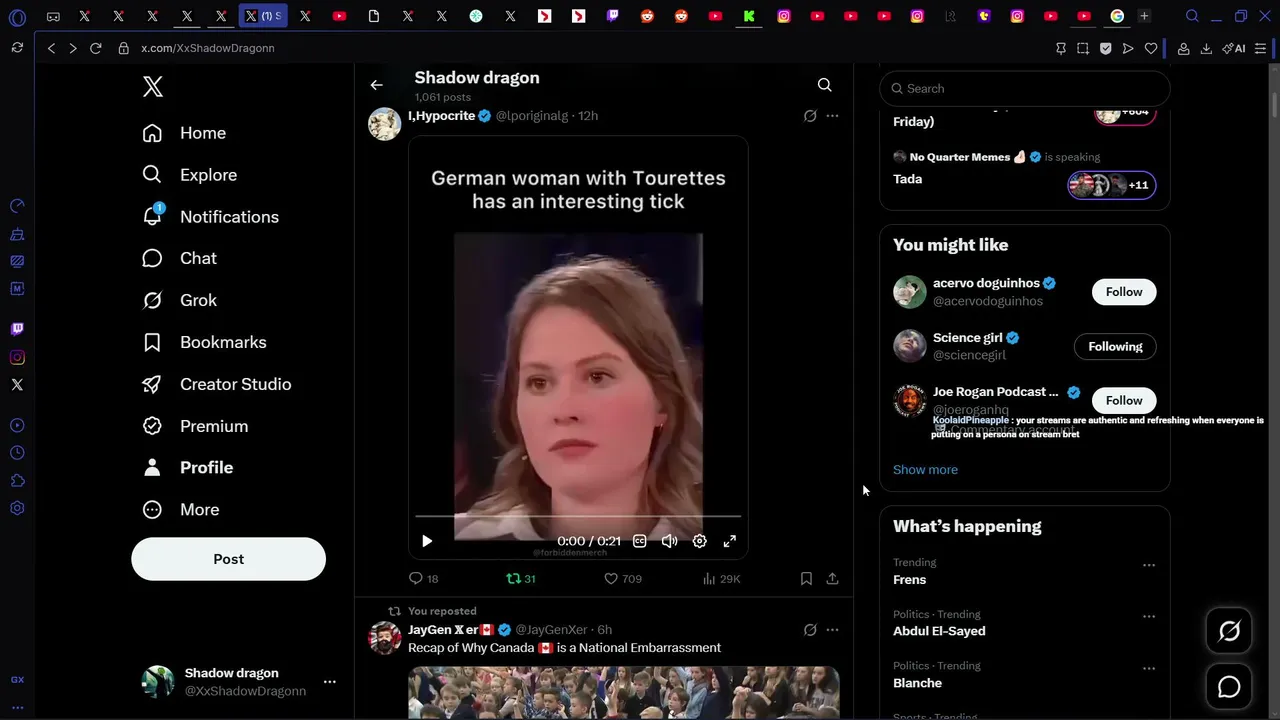The image size is (1280, 720).
Task: Open Creator Studio in left navigation
Action: [x=217, y=385]
